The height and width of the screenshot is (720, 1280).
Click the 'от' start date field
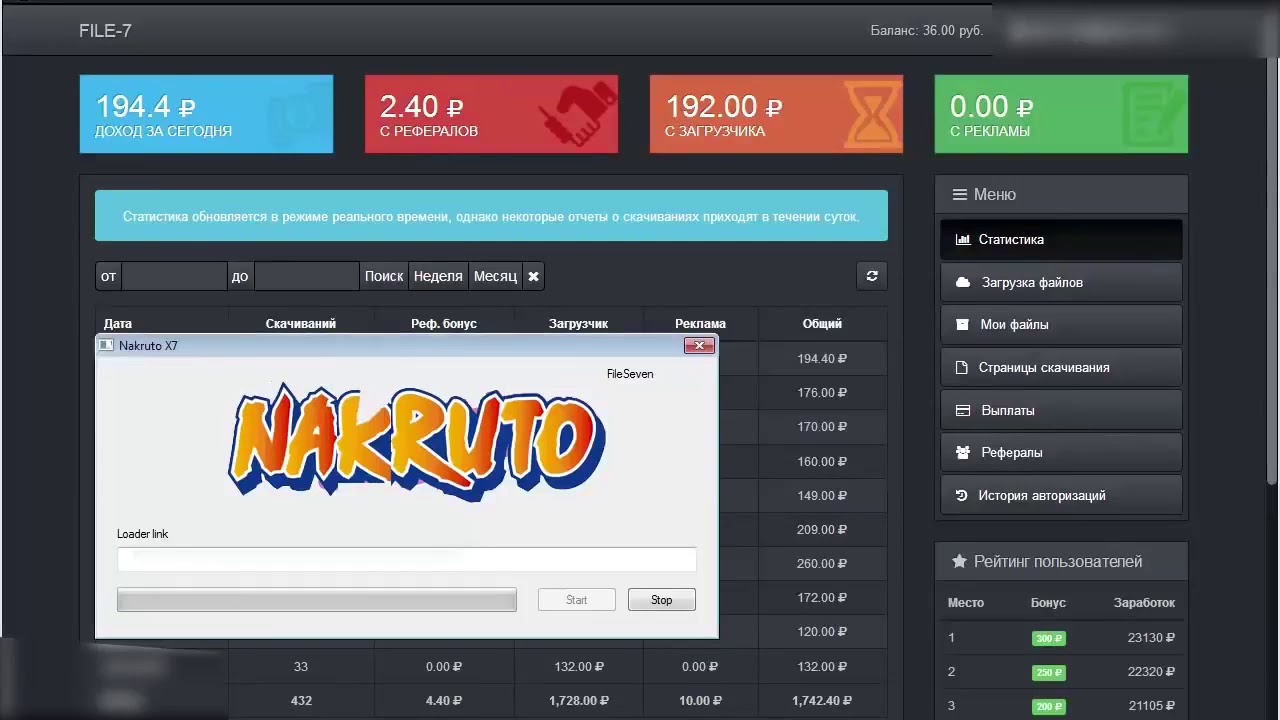click(x=174, y=276)
